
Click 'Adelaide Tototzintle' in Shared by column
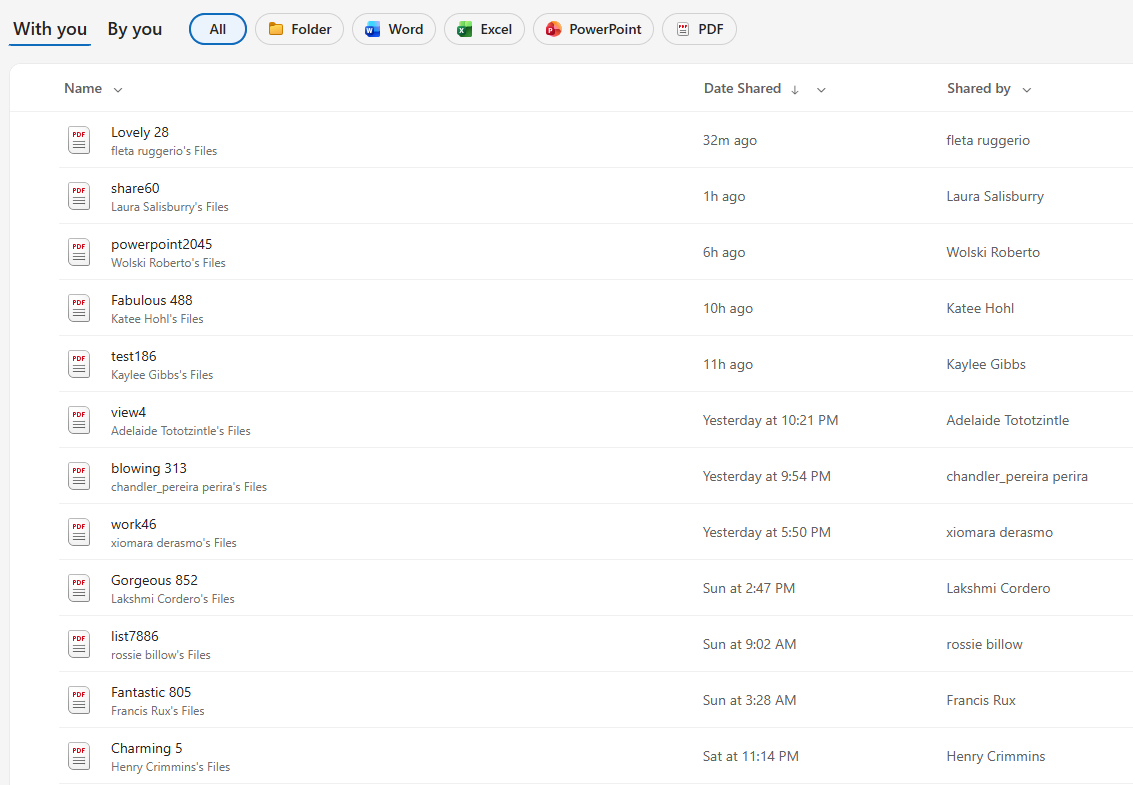(x=1007, y=420)
